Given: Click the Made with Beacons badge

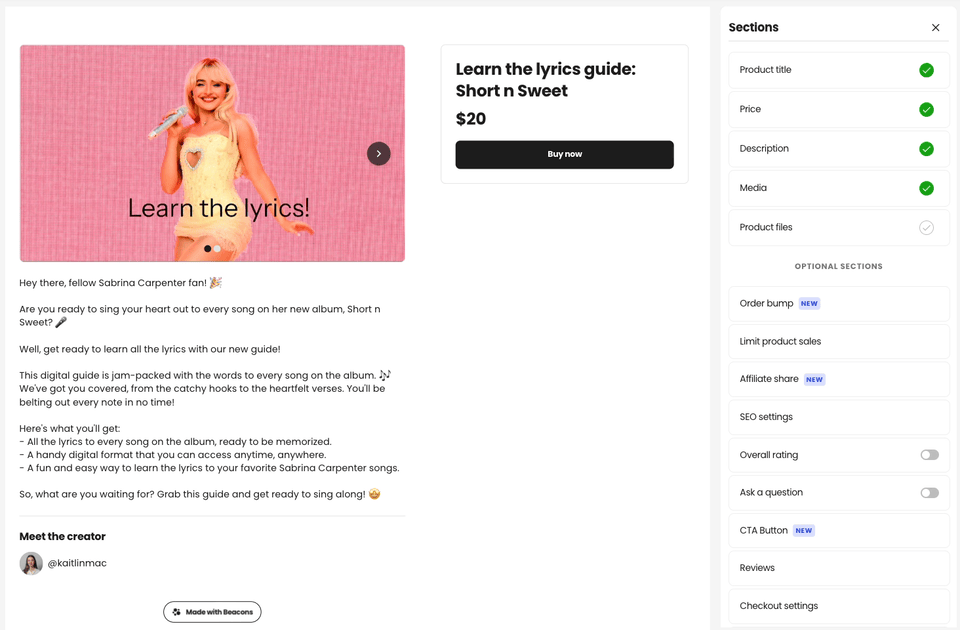Looking at the screenshot, I should (x=212, y=612).
